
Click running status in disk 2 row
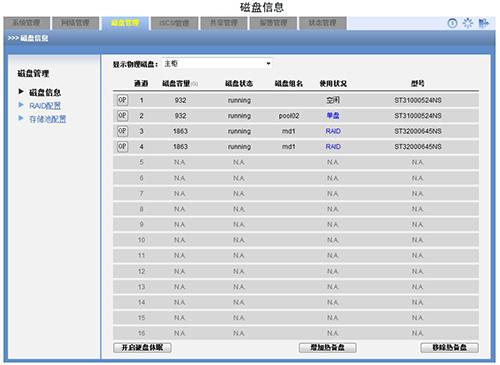pos(239,116)
